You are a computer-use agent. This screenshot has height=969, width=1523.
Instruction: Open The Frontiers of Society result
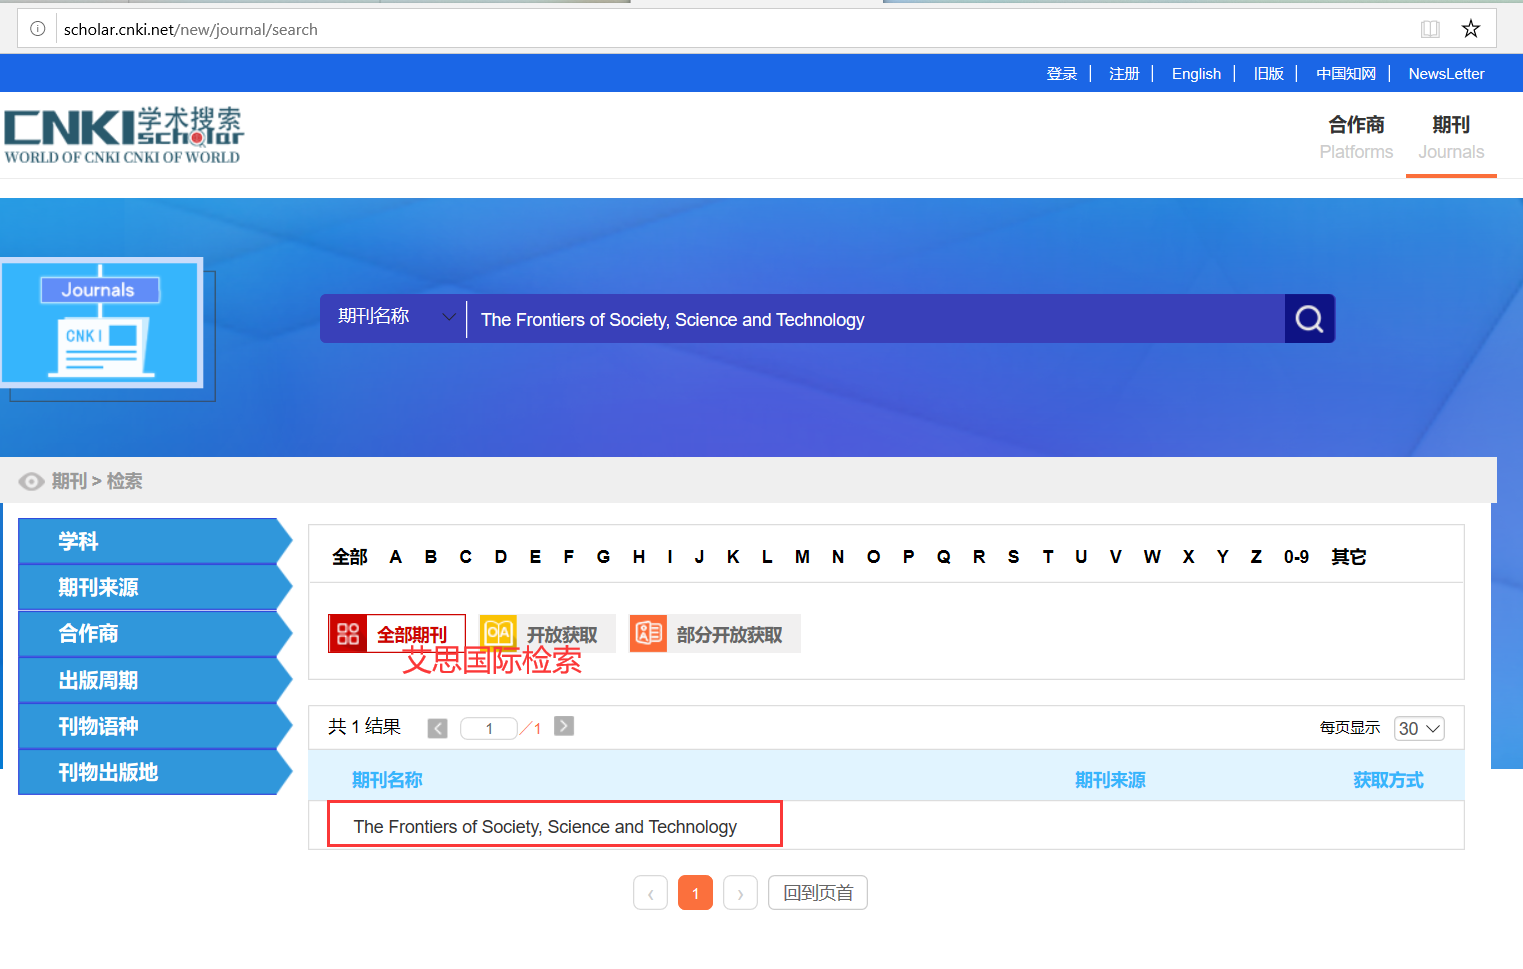pyautogui.click(x=545, y=827)
